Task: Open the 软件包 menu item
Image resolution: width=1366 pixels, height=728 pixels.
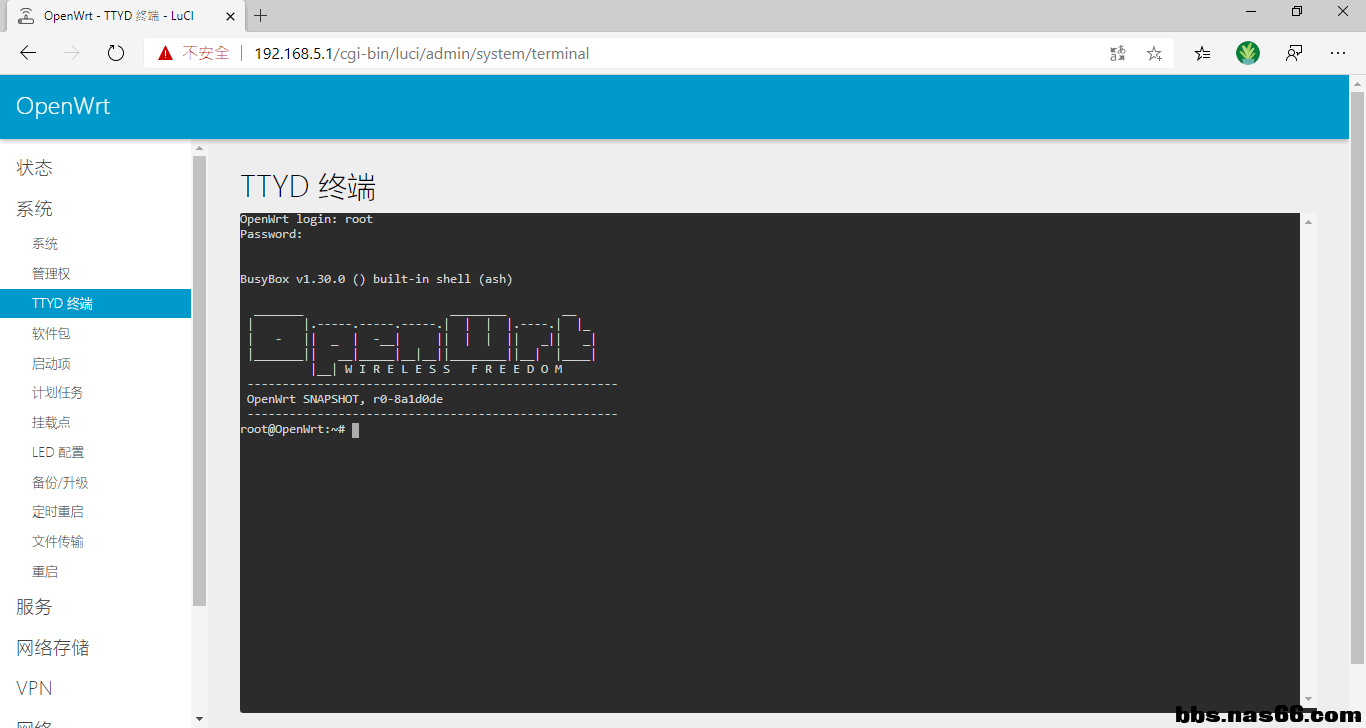Action: pos(51,334)
